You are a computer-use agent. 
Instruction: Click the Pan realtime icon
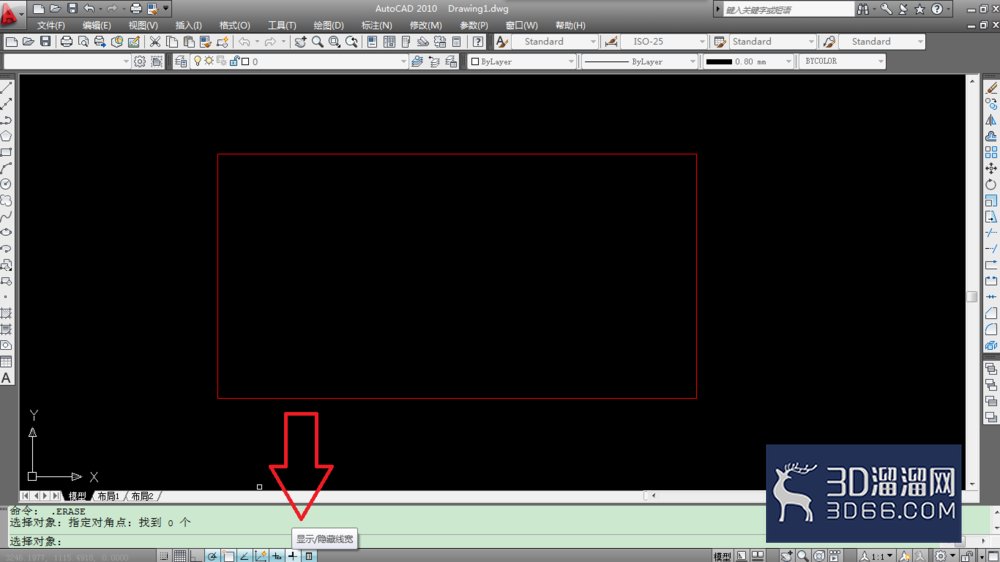click(x=300, y=41)
